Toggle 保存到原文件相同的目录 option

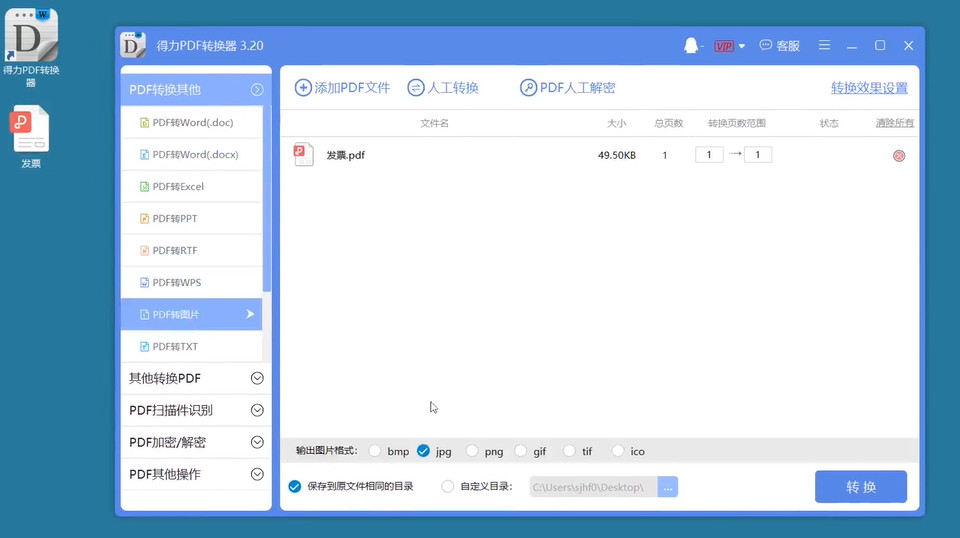(294, 487)
